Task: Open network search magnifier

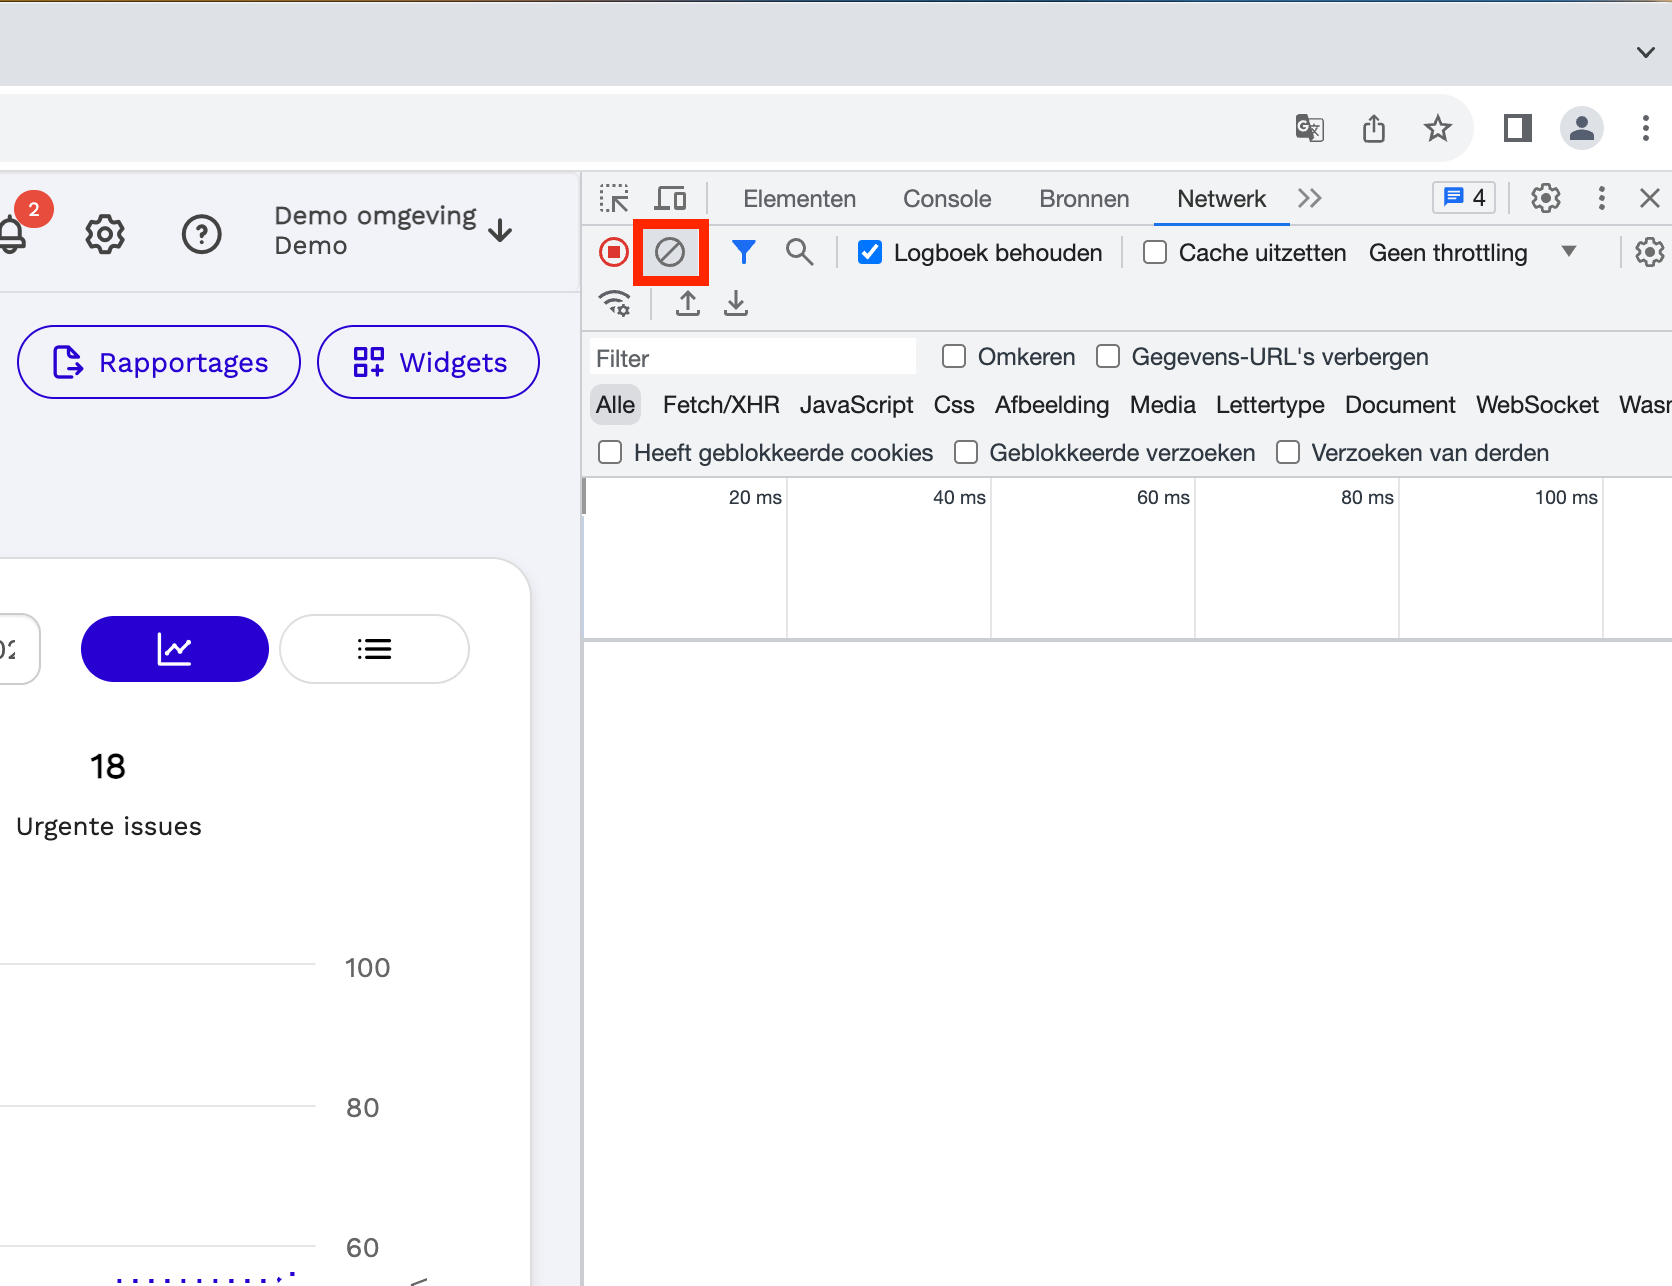Action: pos(799,252)
